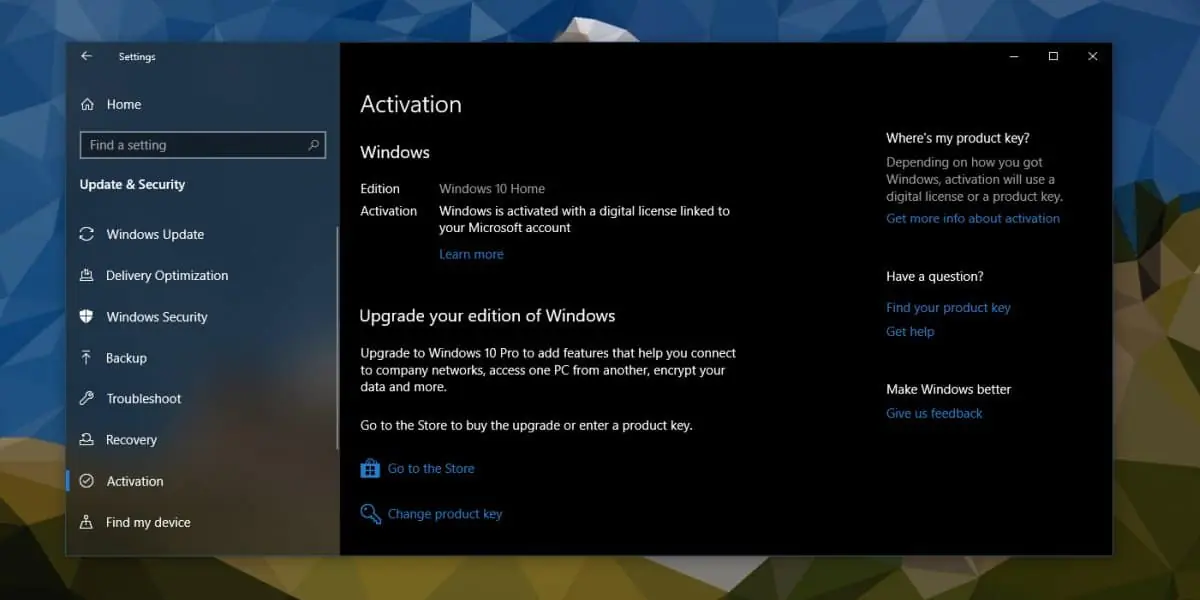
Task: Click the Update & Security heading
Action: (132, 184)
